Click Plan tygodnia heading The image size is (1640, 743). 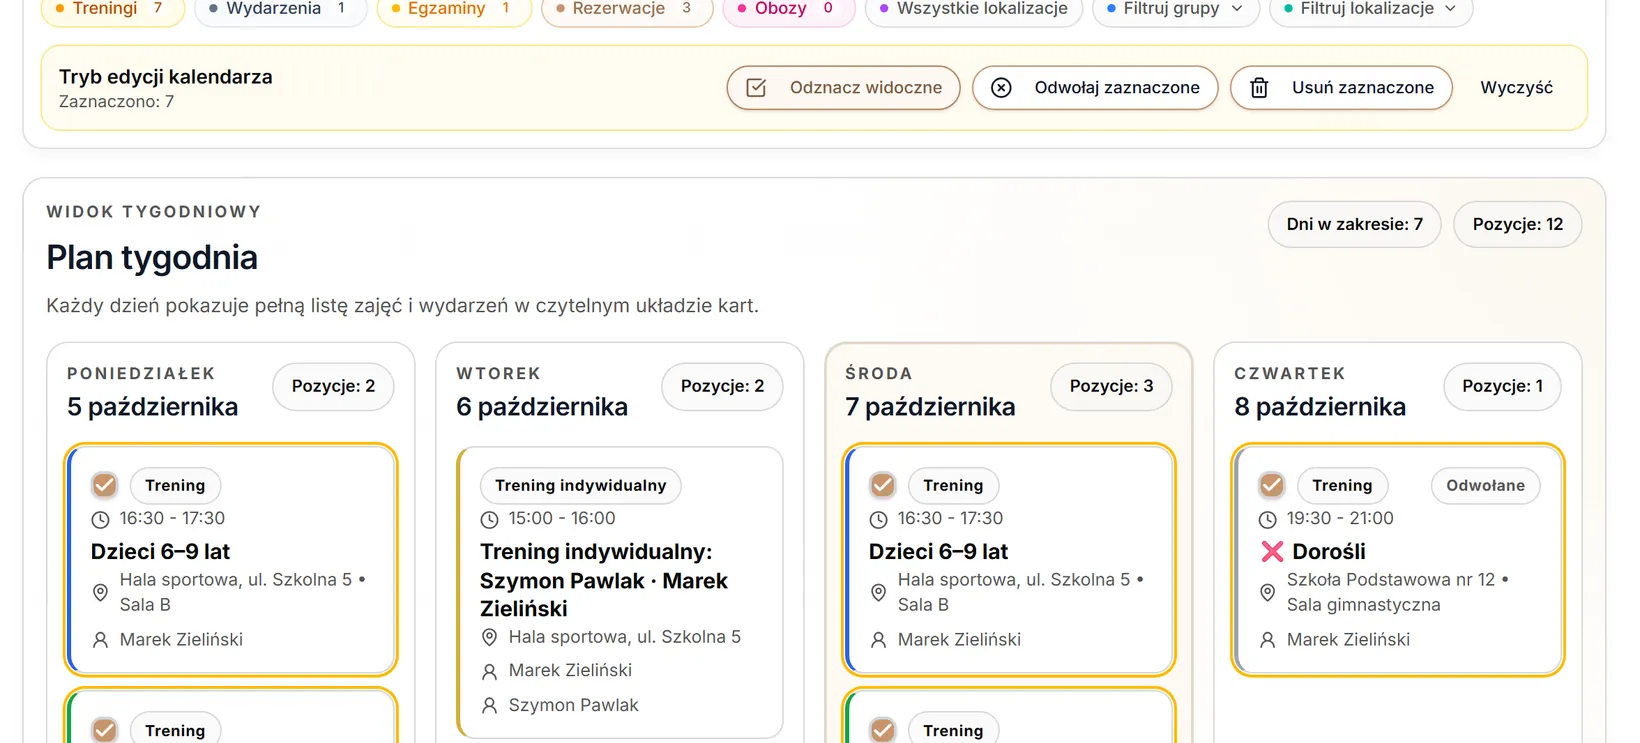point(152,258)
